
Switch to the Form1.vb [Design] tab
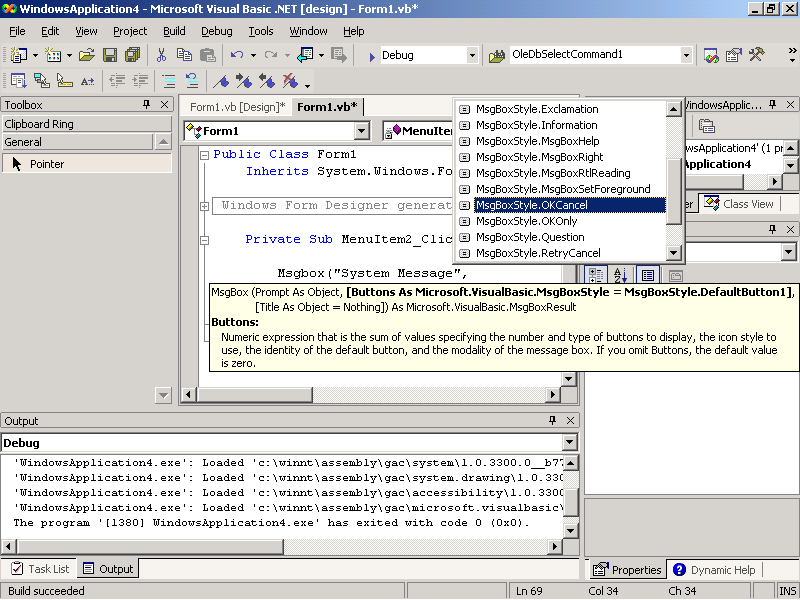(x=237, y=107)
